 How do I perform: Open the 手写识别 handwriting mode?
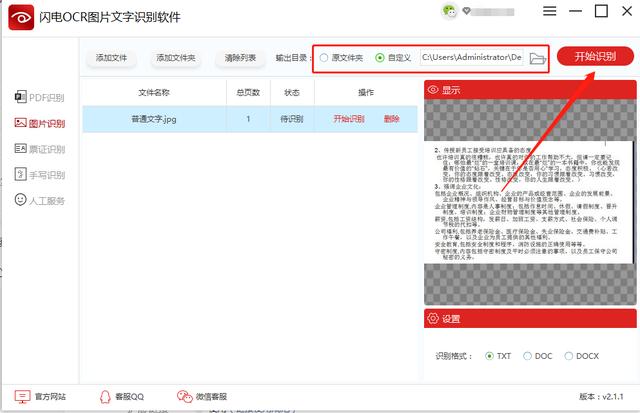(40, 175)
